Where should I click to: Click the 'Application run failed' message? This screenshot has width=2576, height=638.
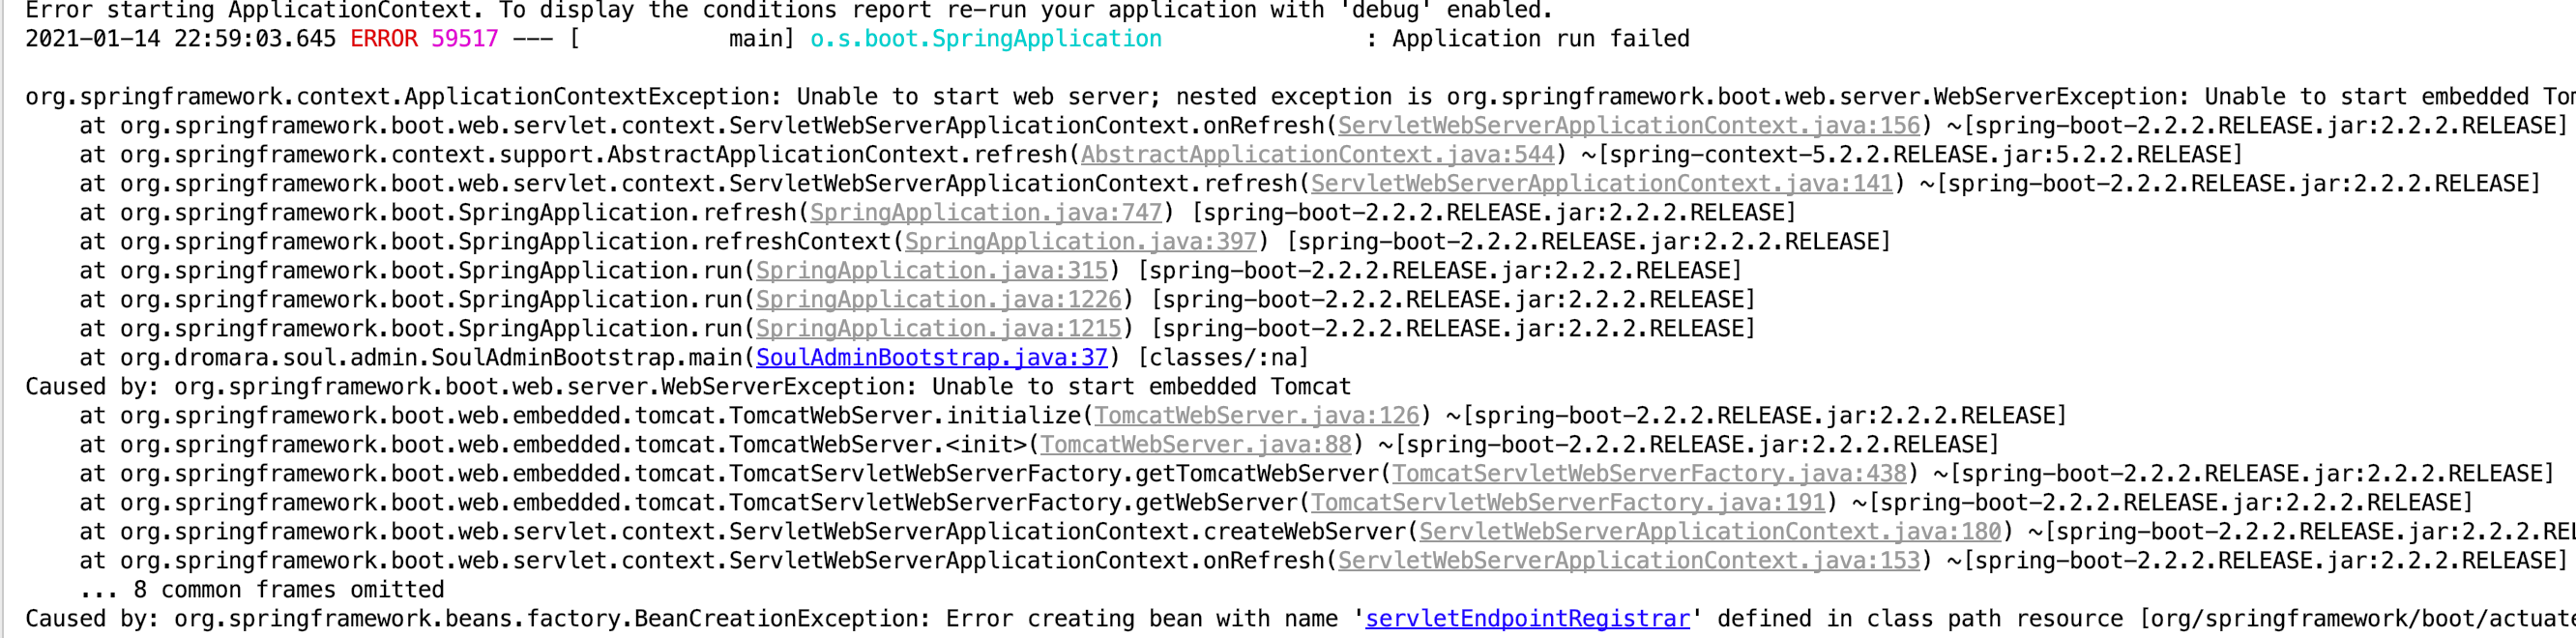point(1541,39)
